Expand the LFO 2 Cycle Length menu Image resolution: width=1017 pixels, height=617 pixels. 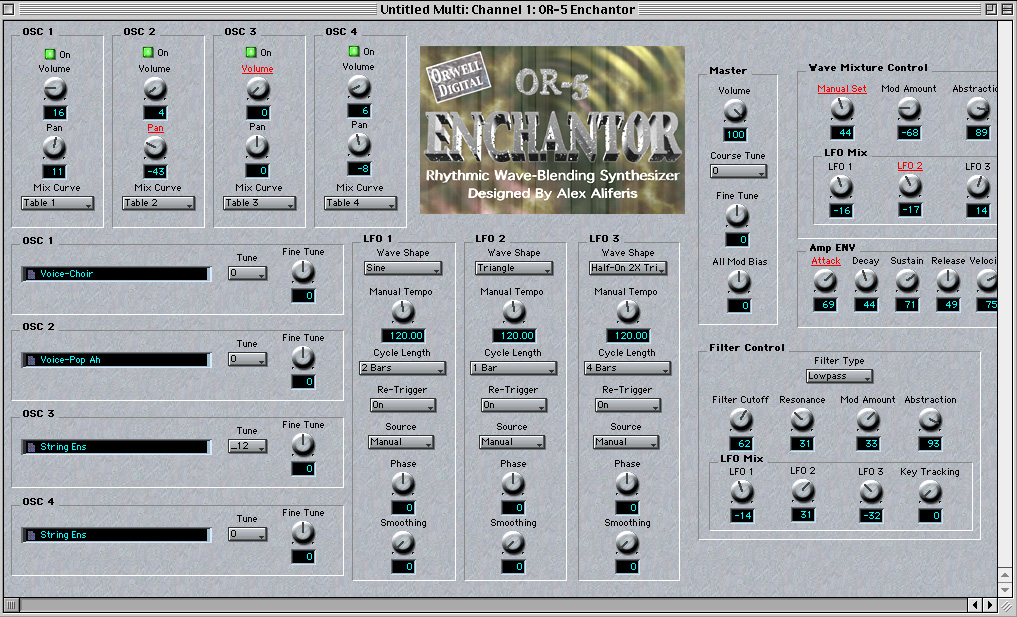click(512, 369)
